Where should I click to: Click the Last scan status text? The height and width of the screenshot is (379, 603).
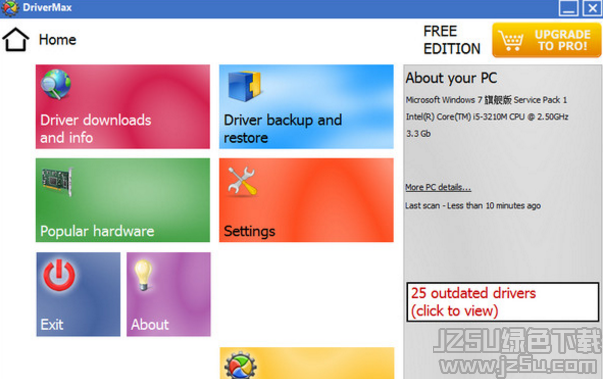pyautogui.click(x=473, y=206)
